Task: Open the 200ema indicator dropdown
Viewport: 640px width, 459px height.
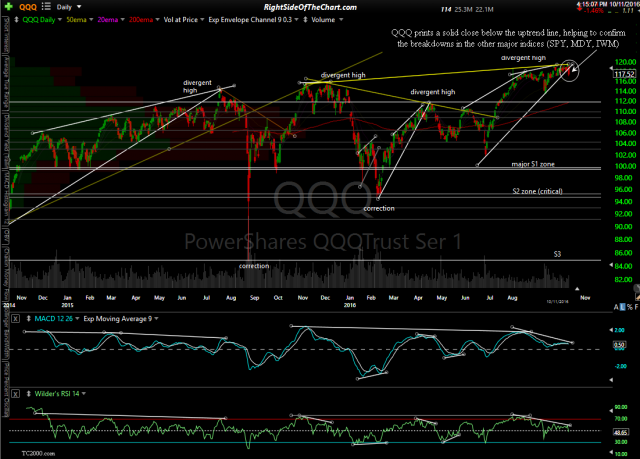Action: pos(157,20)
